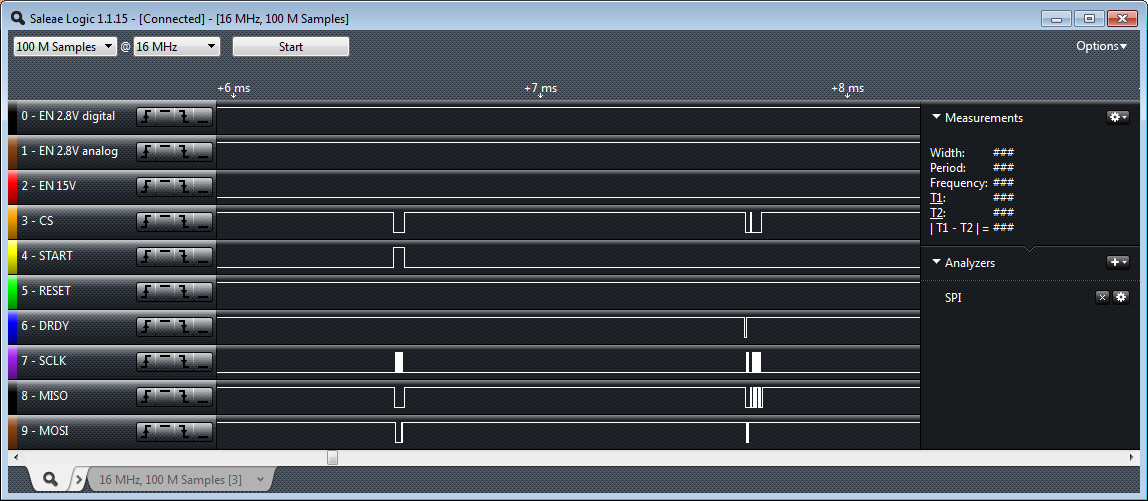Viewport: 1148px width, 501px height.
Task: Set high level trigger on EN 2.8V analog
Action: tap(165, 152)
